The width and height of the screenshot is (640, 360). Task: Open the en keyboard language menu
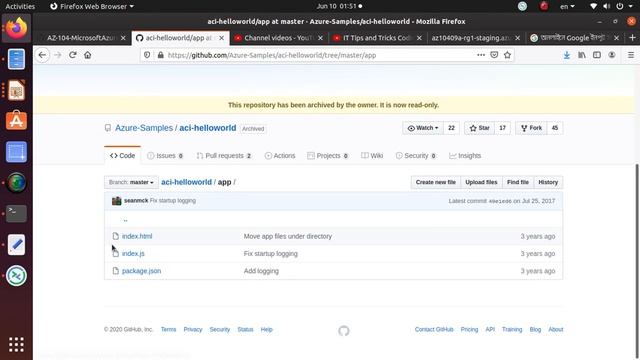pos(567,6)
